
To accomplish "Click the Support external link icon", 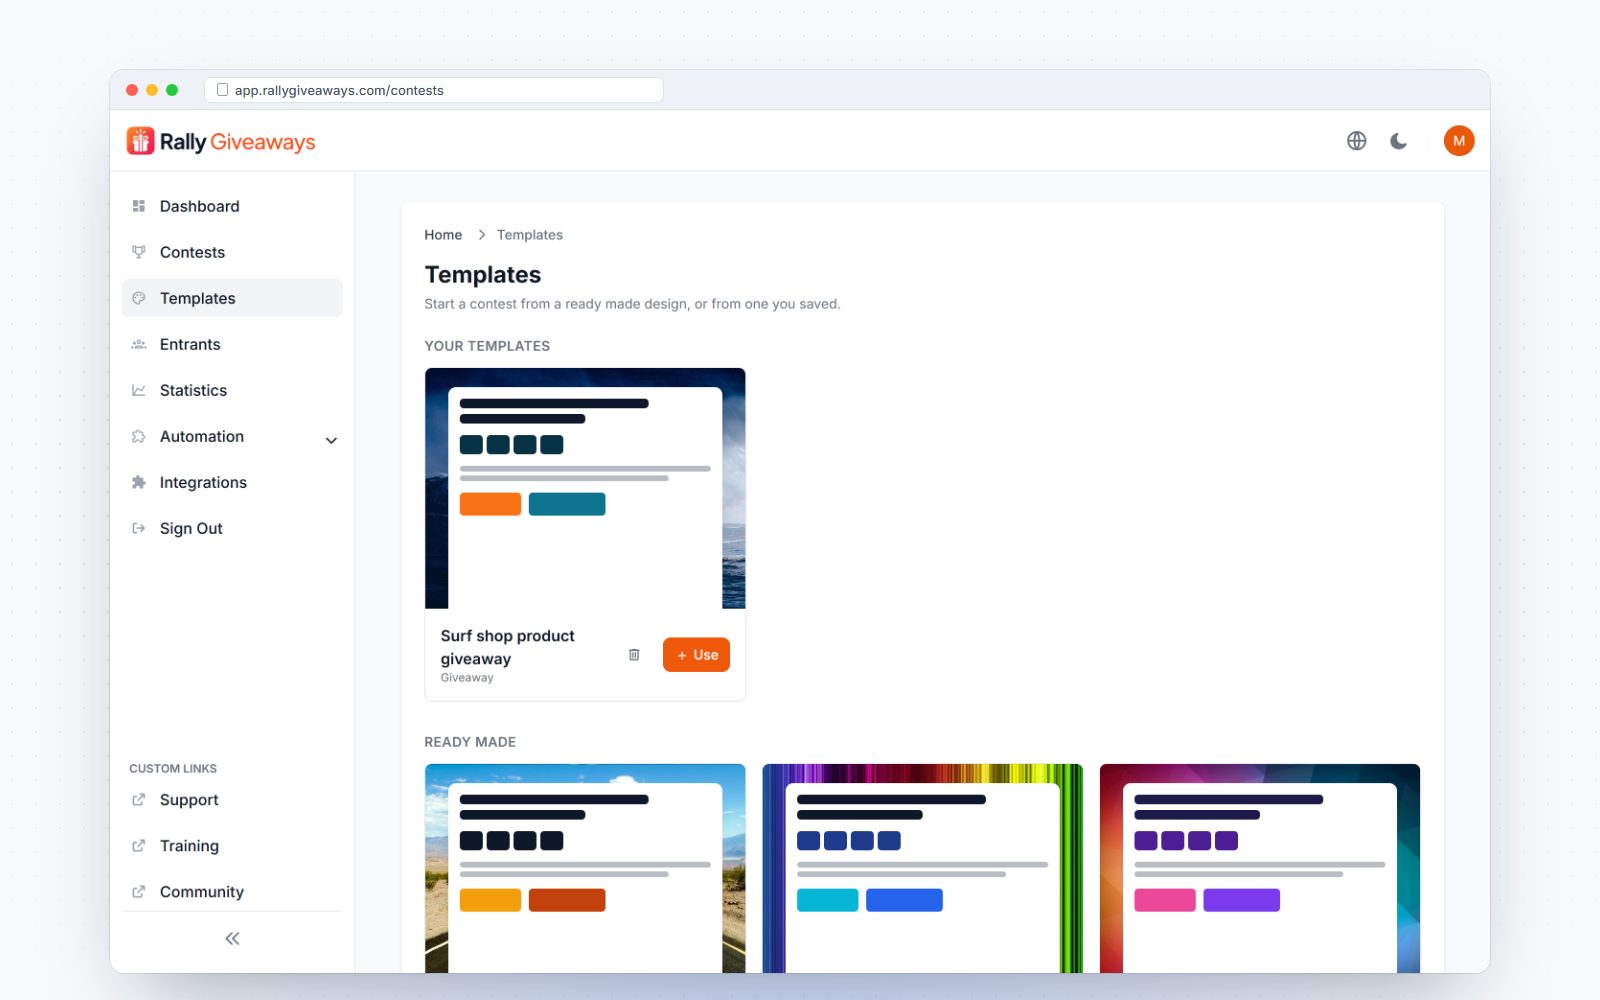I will point(139,800).
